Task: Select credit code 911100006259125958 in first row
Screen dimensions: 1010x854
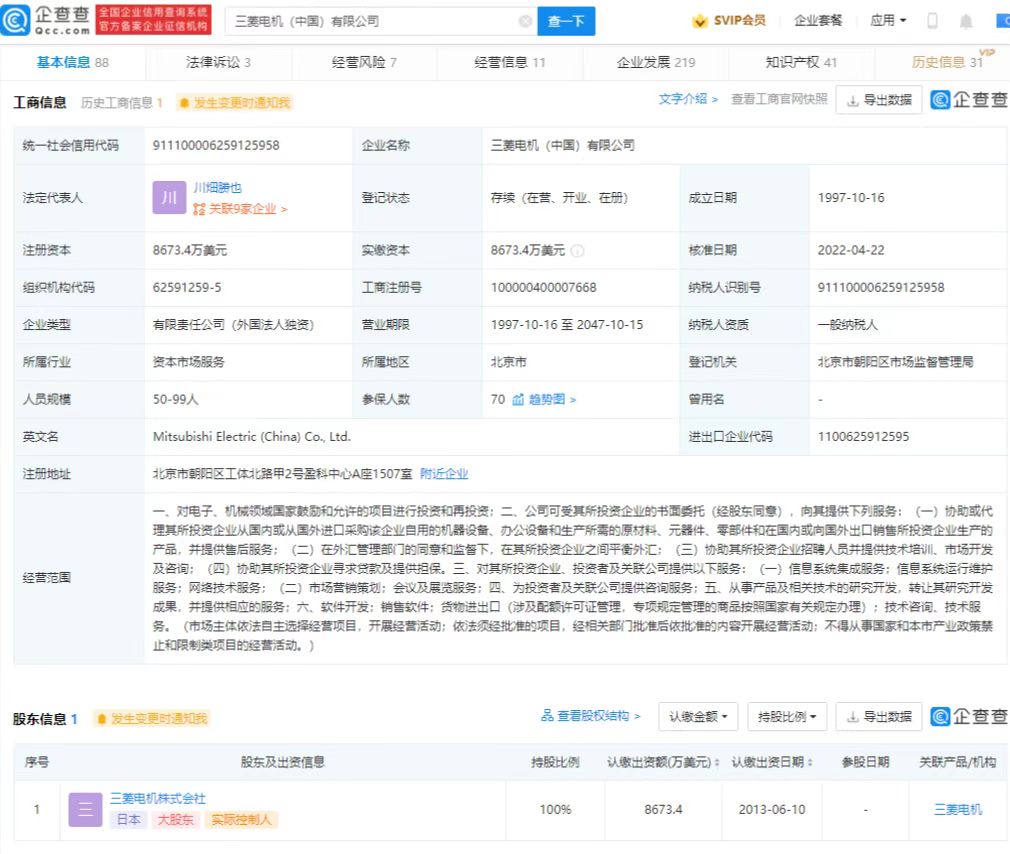Action: click(216, 146)
